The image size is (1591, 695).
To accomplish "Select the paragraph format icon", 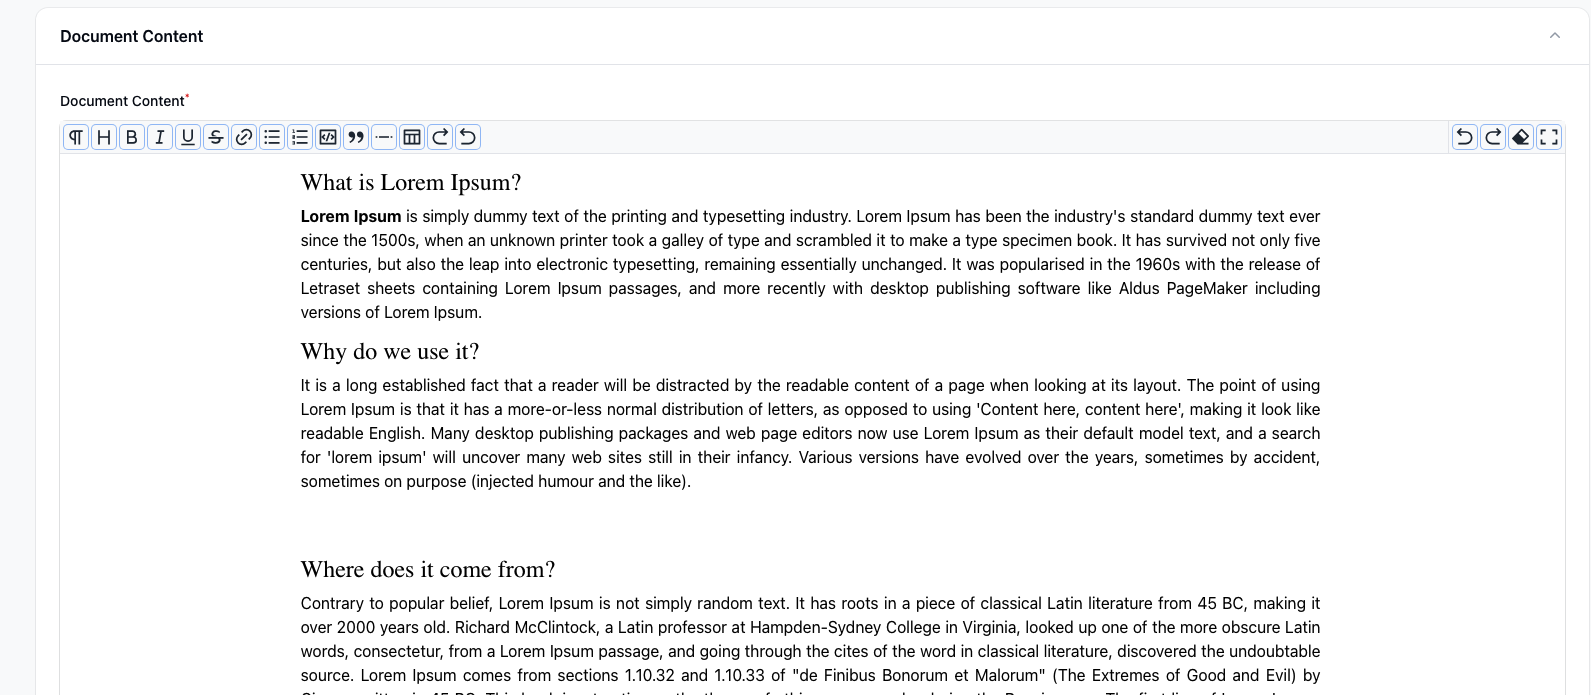I will [76, 137].
